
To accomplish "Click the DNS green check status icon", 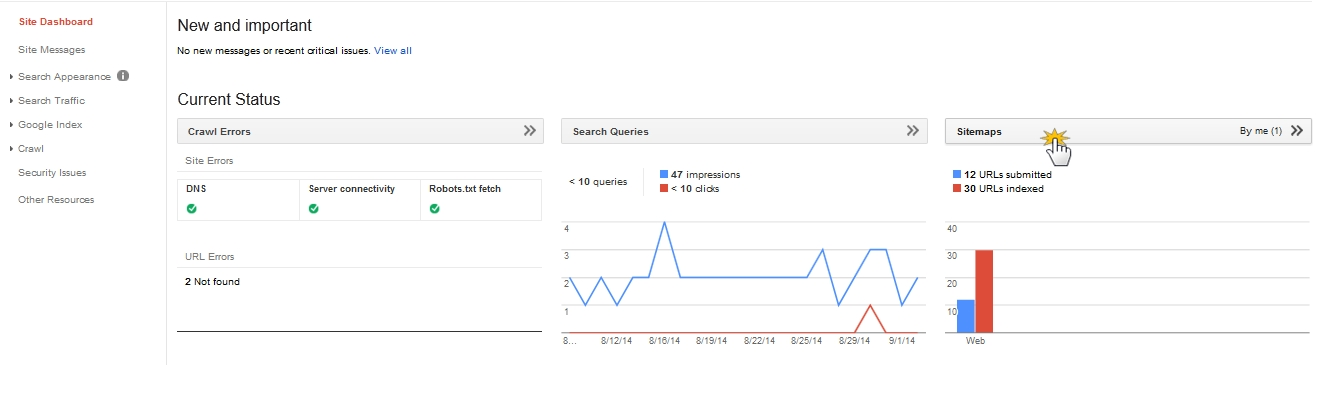I will (191, 209).
